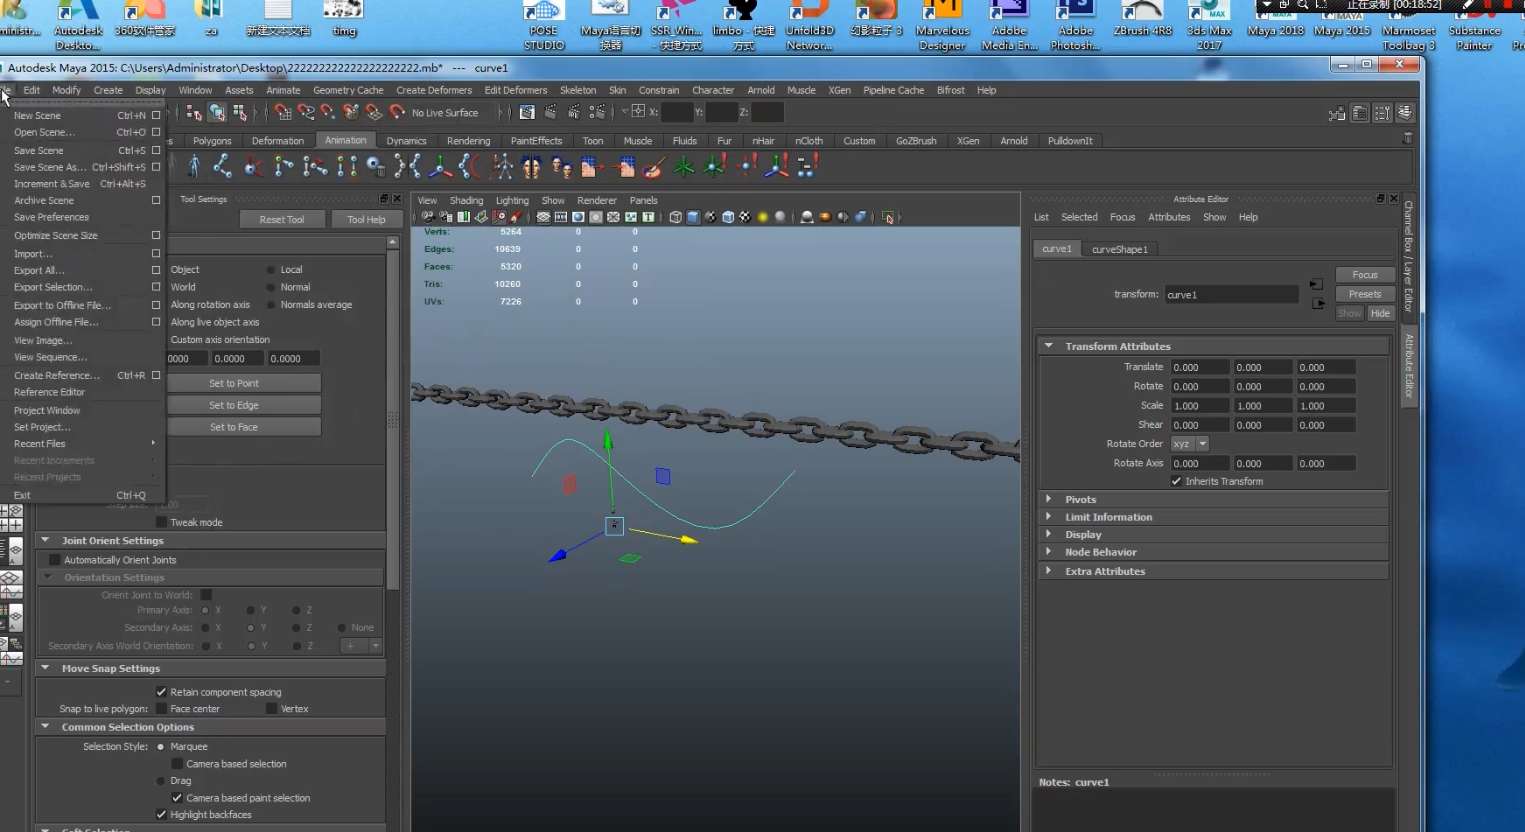
Task: Toggle textured display checker icon in viewport
Action: click(745, 217)
